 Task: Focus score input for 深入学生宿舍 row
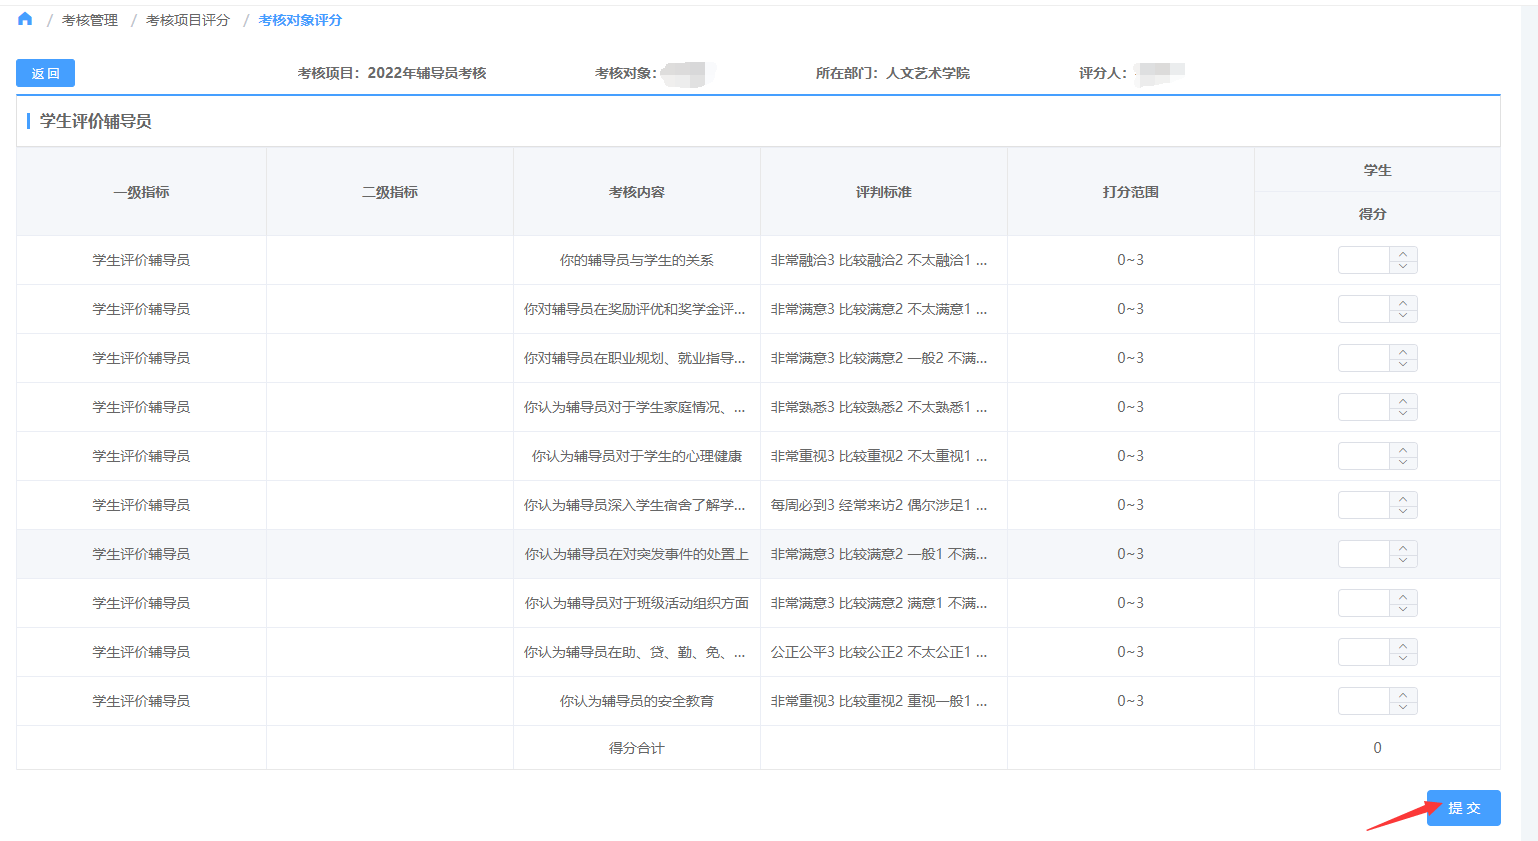(x=1364, y=505)
